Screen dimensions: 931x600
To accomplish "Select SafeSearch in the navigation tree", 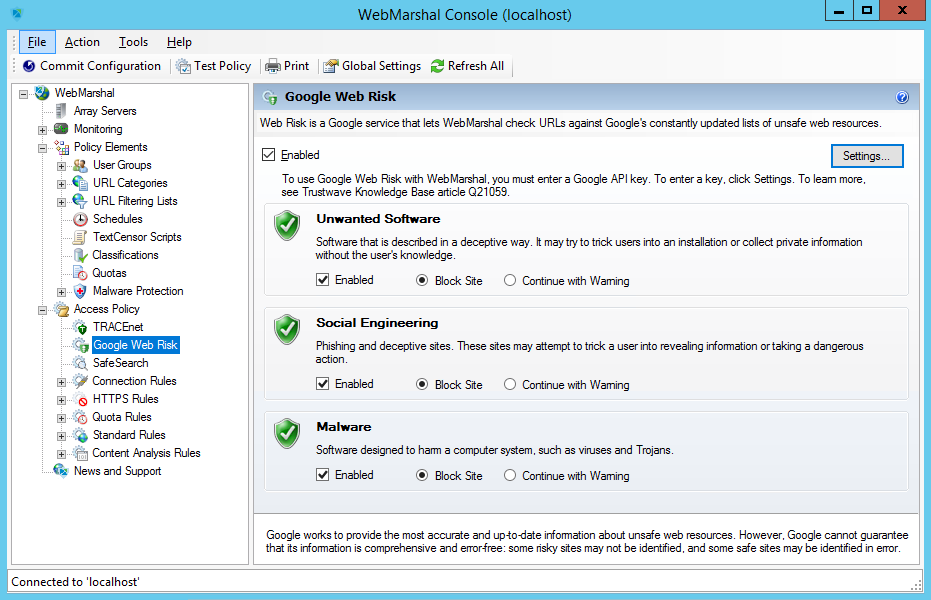I will pos(120,363).
